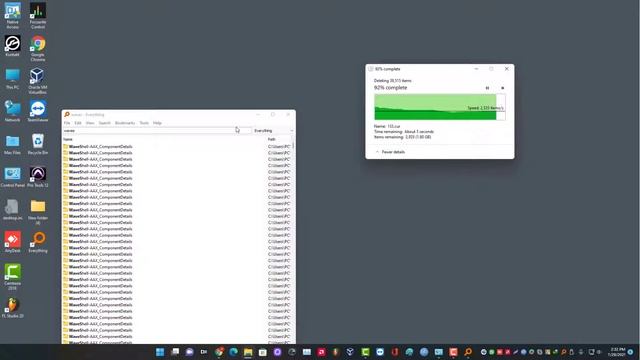Image resolution: width=640 pixels, height=360 pixels.
Task: Cancel the delete operation with X button
Action: (x=502, y=88)
